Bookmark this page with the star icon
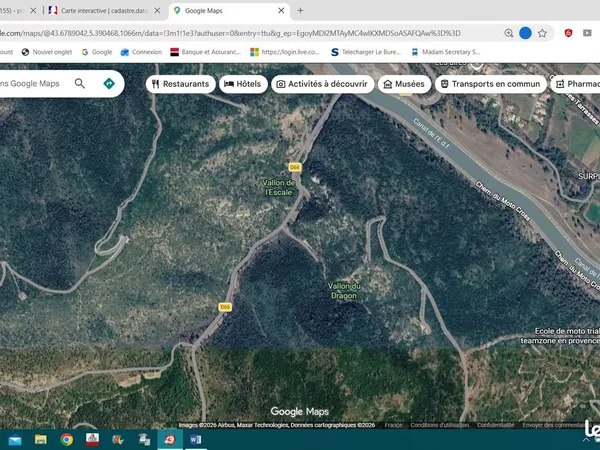 (542, 33)
